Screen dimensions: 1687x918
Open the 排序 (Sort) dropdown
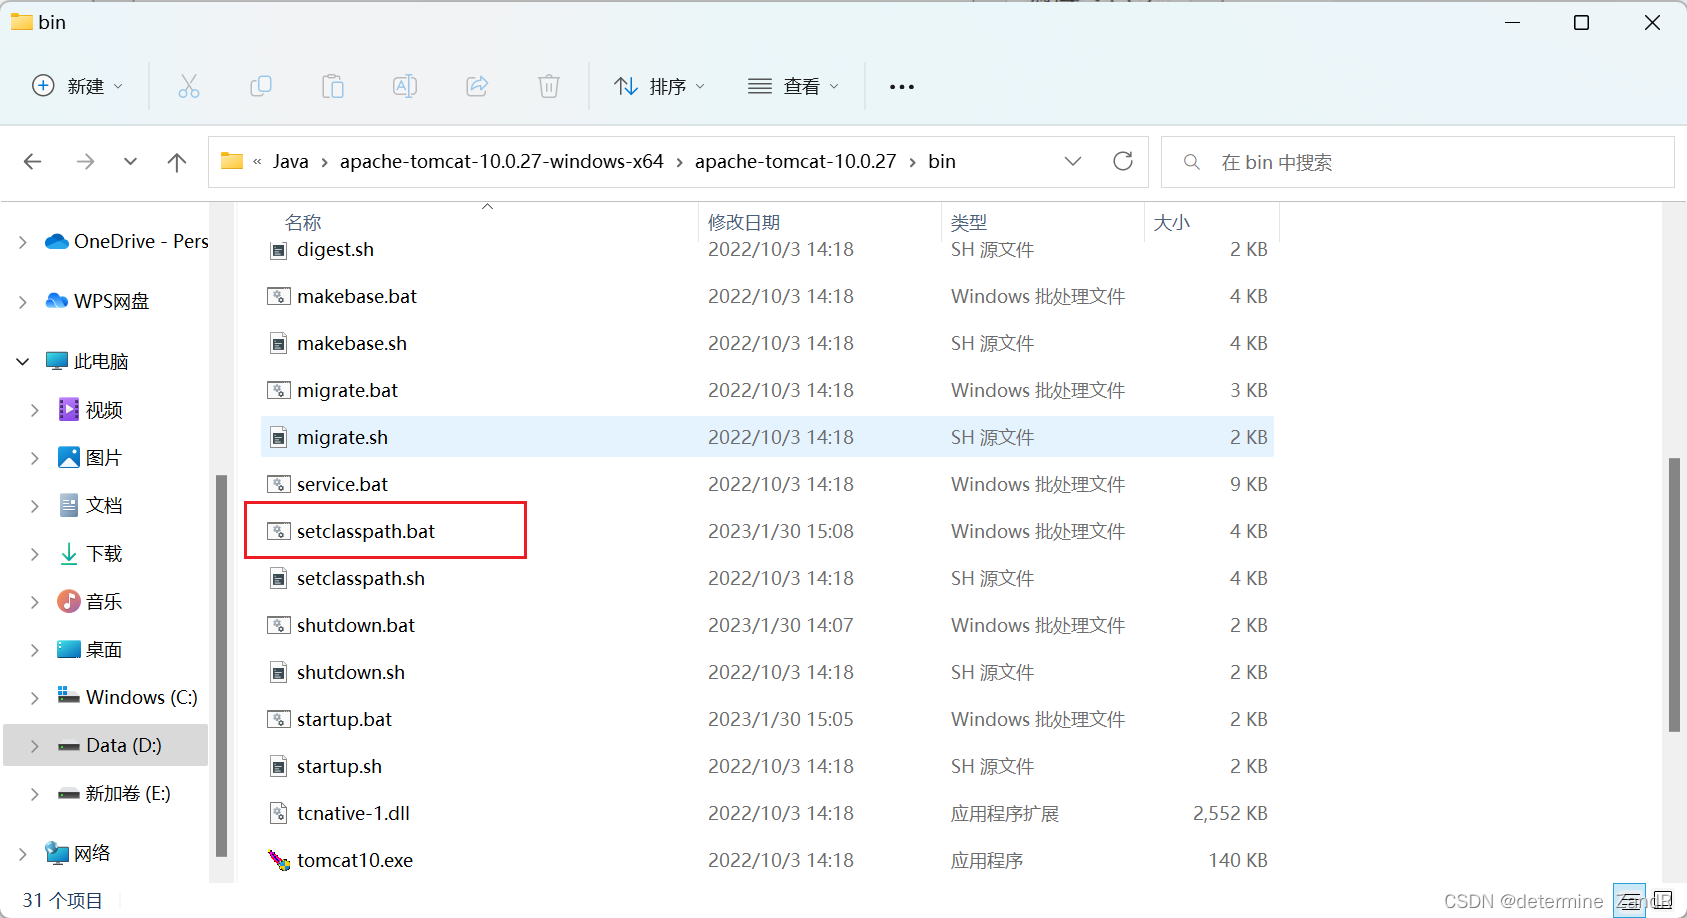[x=660, y=87]
